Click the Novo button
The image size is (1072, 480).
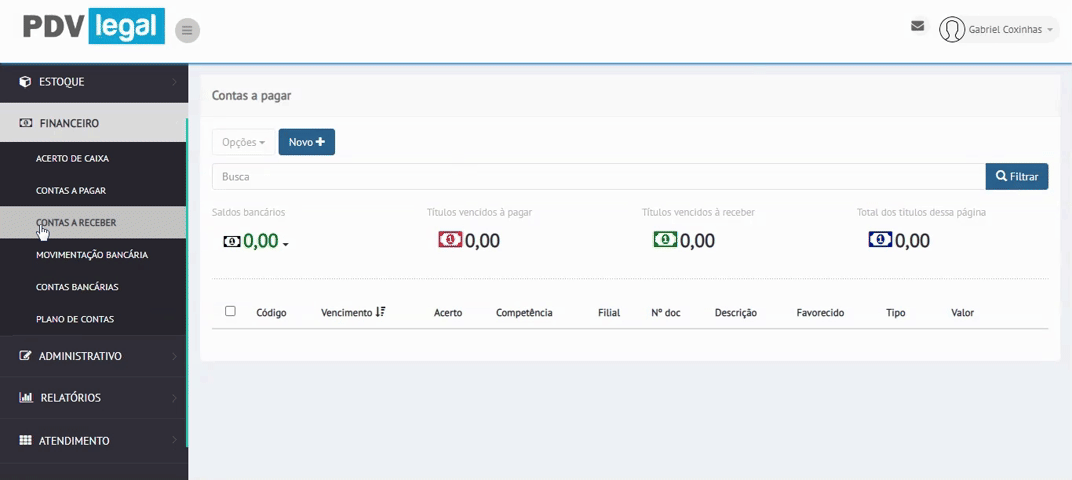pyautogui.click(x=306, y=142)
